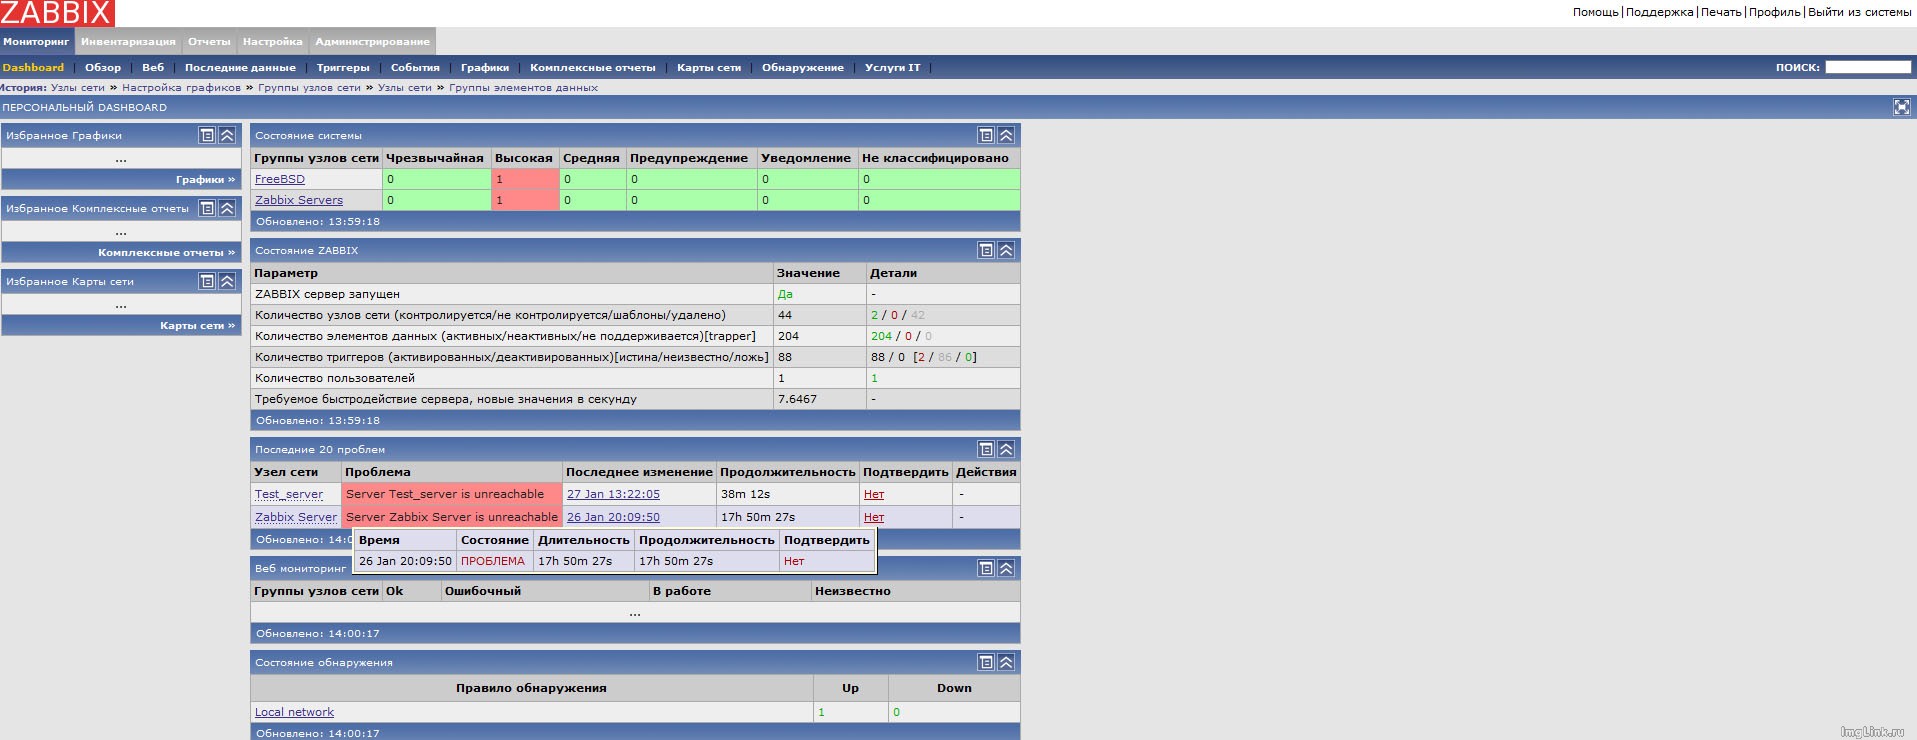Open menu icon of Состояние ZABBIX widget
1917x740 pixels.
tap(986, 250)
